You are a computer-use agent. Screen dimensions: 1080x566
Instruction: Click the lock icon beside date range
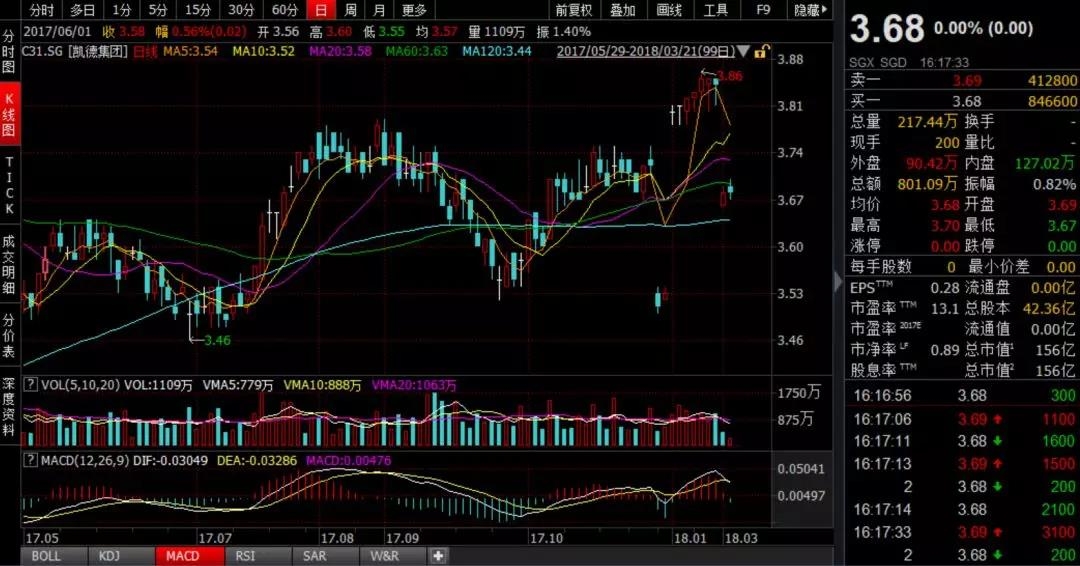(761, 50)
